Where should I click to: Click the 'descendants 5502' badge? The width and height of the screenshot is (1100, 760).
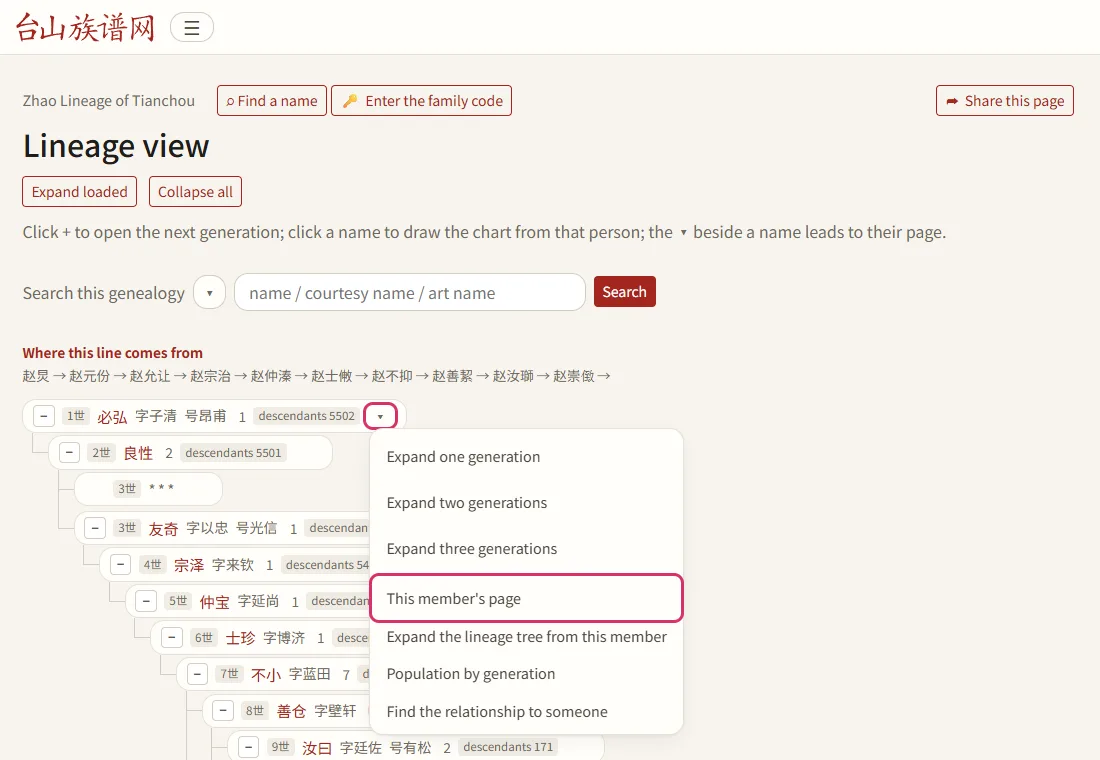click(307, 416)
